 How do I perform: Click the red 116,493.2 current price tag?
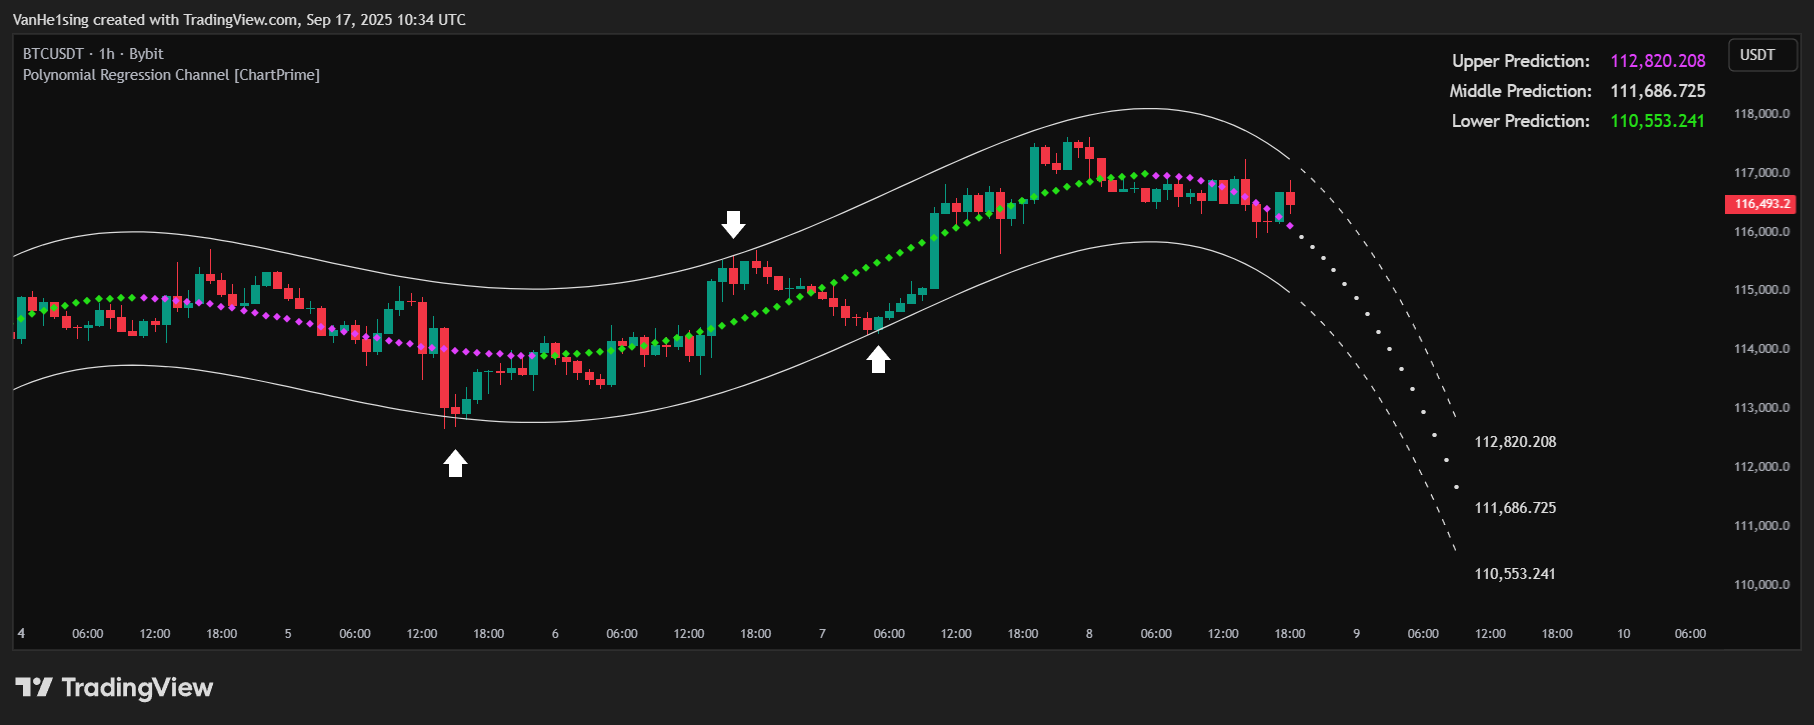1761,204
